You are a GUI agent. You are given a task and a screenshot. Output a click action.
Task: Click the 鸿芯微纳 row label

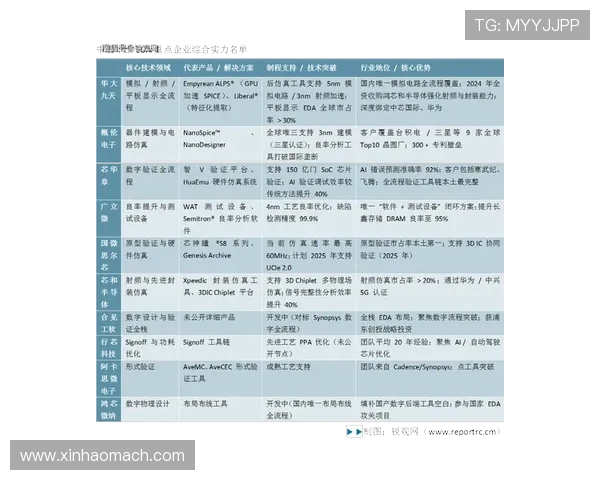click(x=109, y=409)
